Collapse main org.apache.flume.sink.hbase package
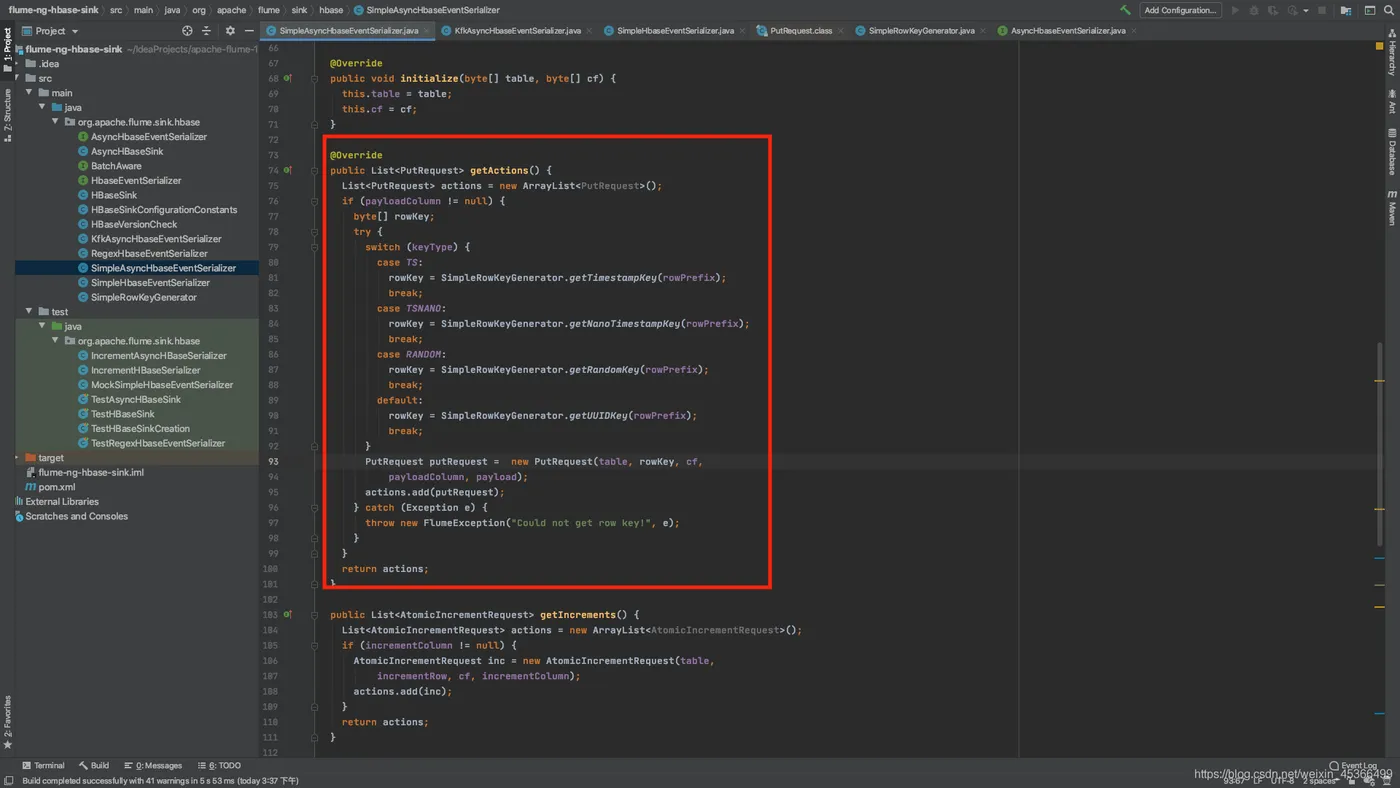 point(56,122)
